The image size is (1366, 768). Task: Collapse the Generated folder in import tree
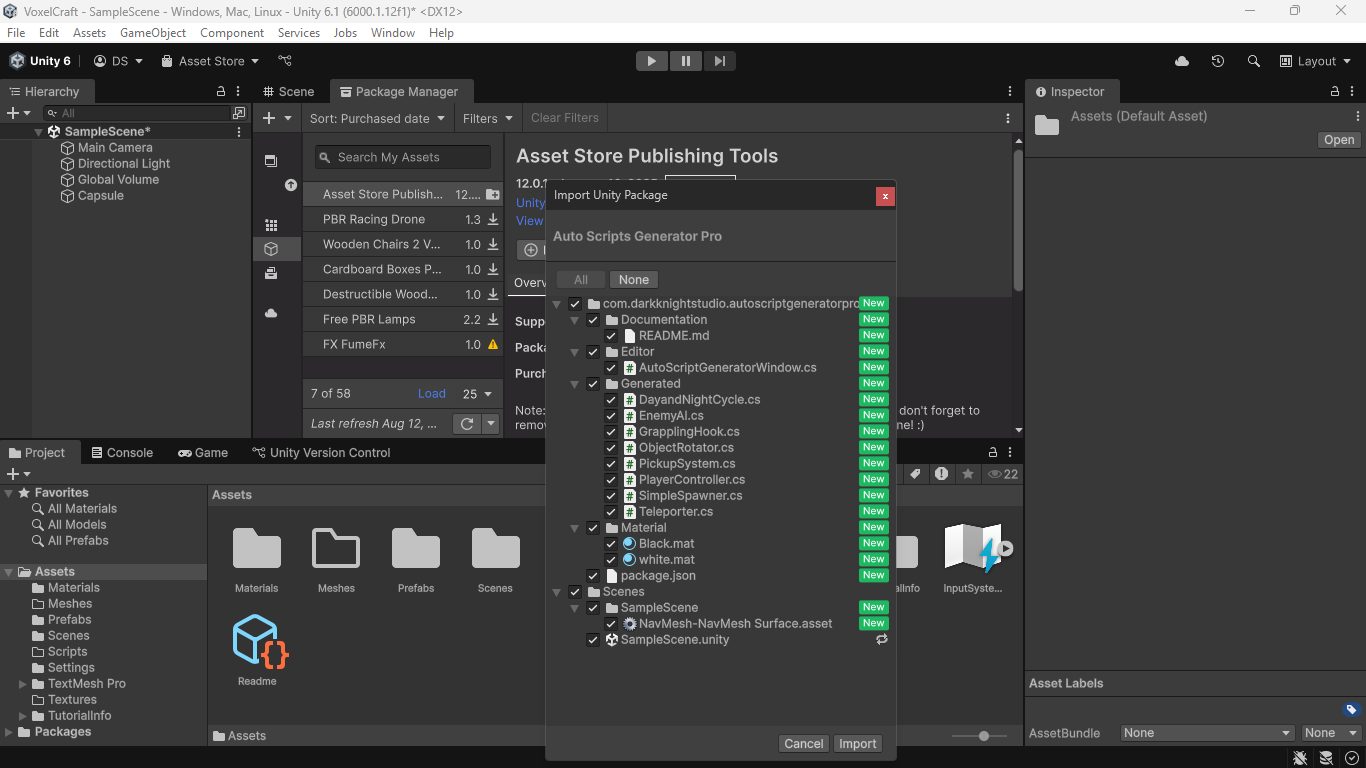575,384
